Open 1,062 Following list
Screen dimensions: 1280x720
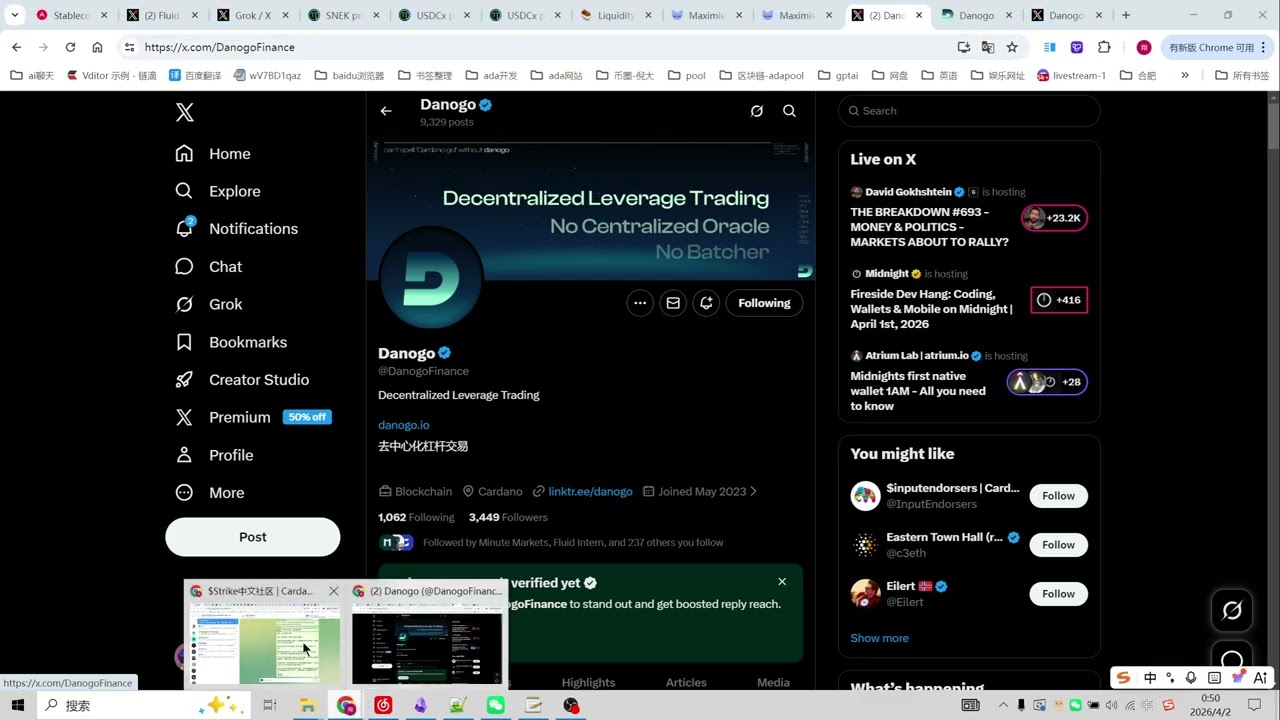click(x=416, y=517)
